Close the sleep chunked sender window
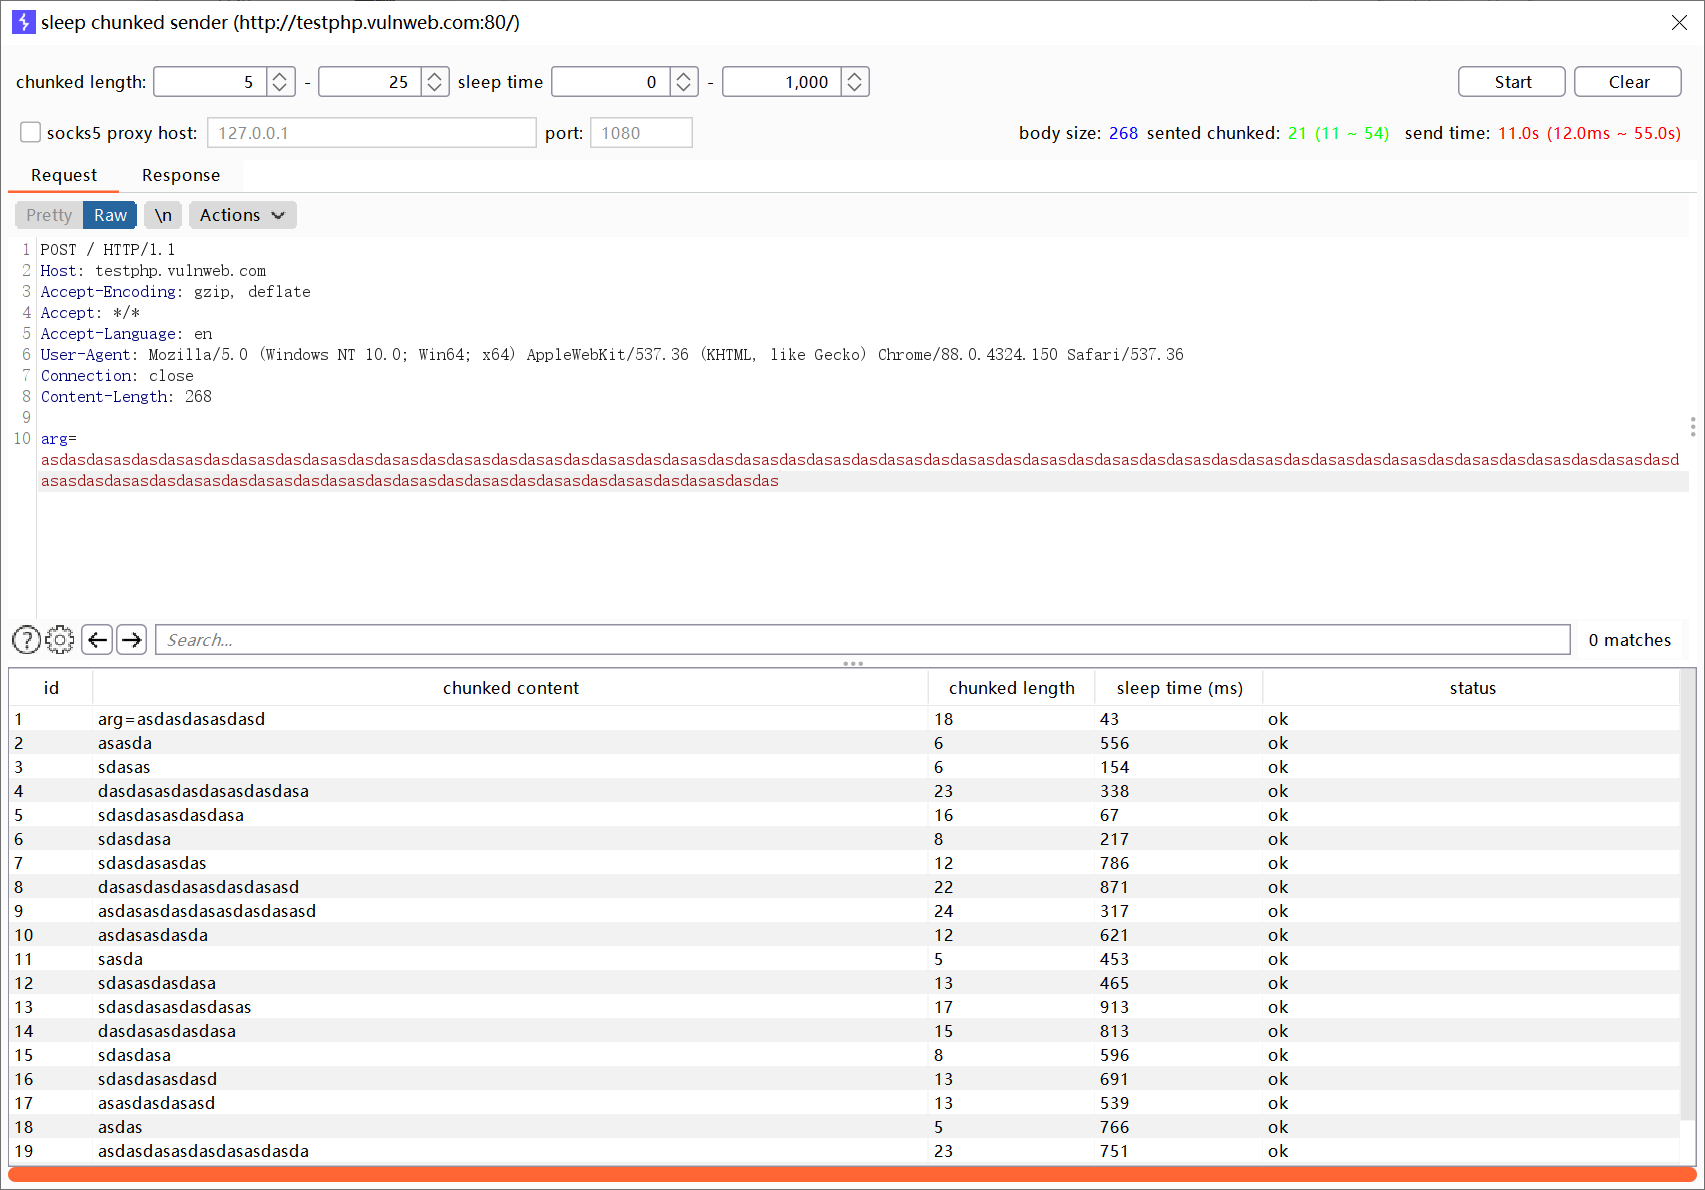This screenshot has width=1705, height=1190. click(1679, 22)
